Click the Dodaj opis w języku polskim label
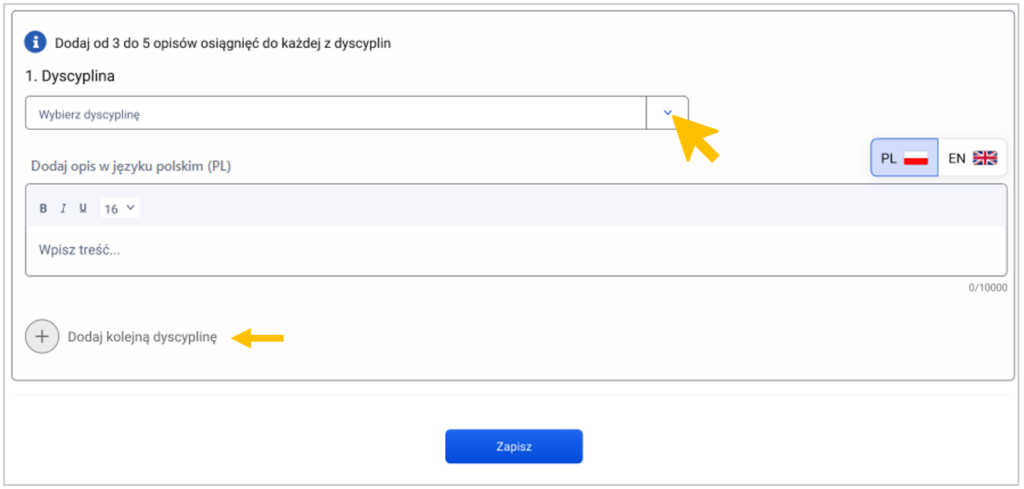The image size is (1024, 489). coord(131,166)
